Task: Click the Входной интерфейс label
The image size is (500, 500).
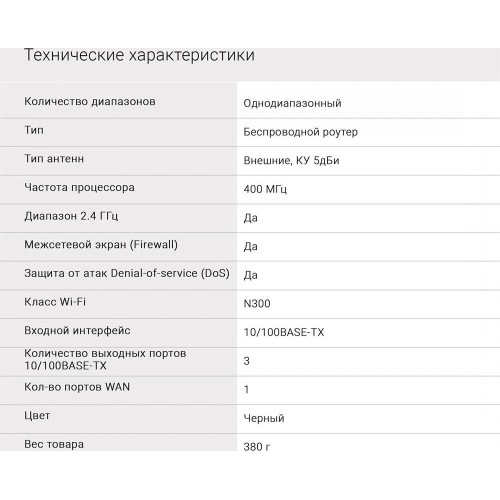Action: (x=77, y=330)
